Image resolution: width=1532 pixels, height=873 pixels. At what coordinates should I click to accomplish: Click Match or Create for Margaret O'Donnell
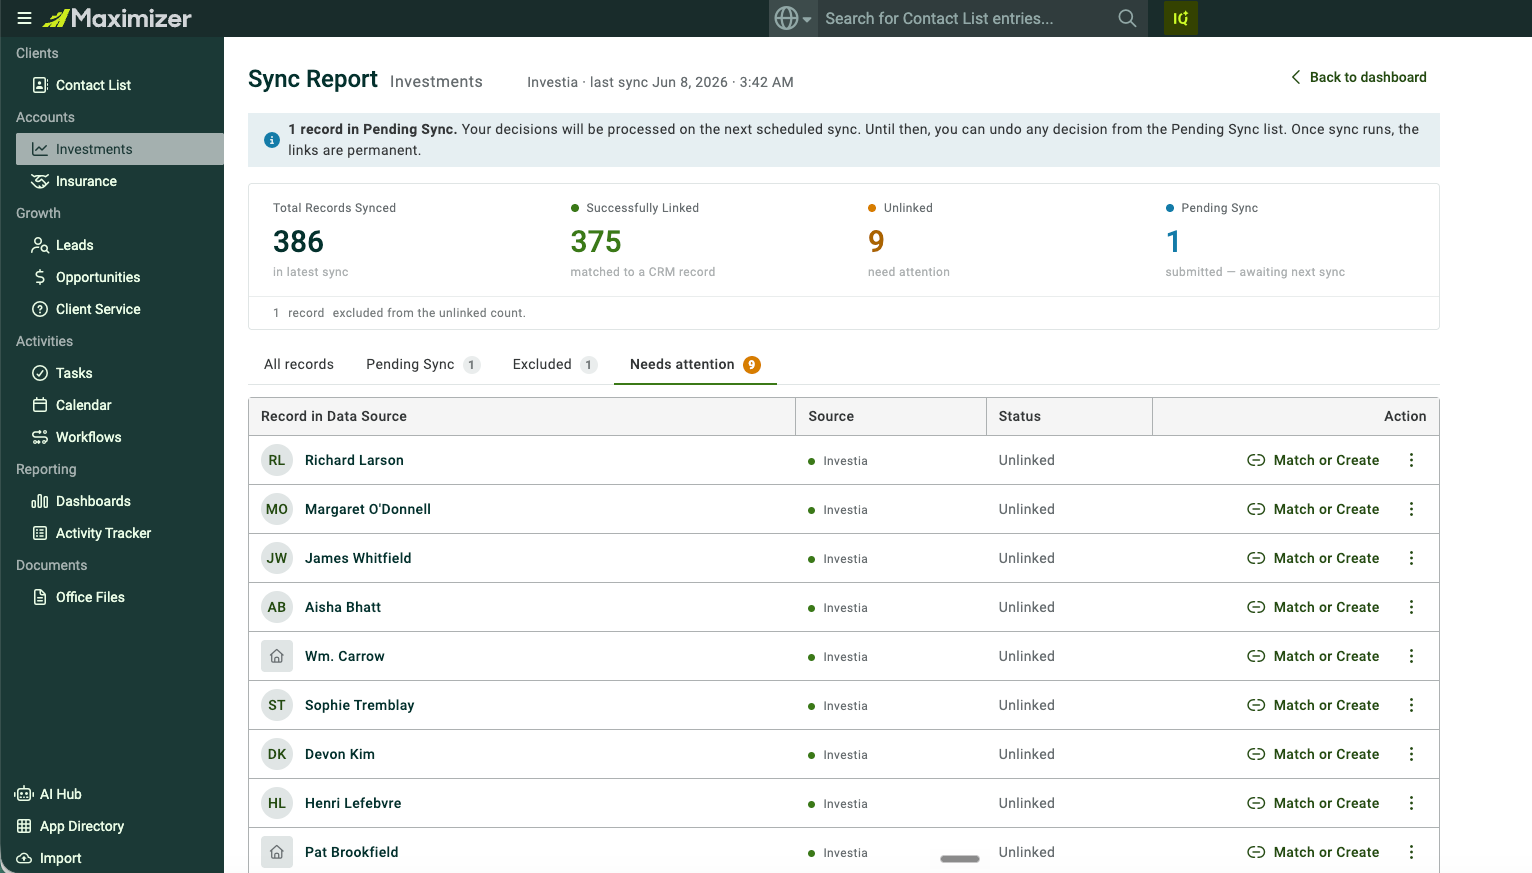(x=1313, y=509)
